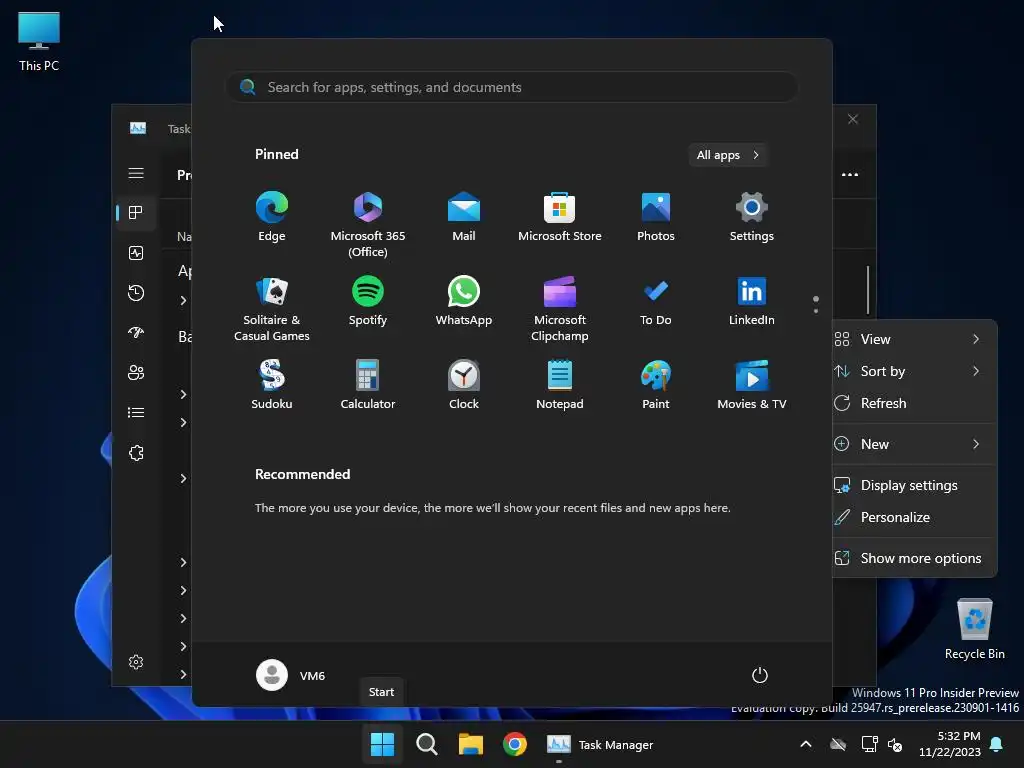Click the All apps button
Screen dimensions: 1024x768
[x=727, y=155]
